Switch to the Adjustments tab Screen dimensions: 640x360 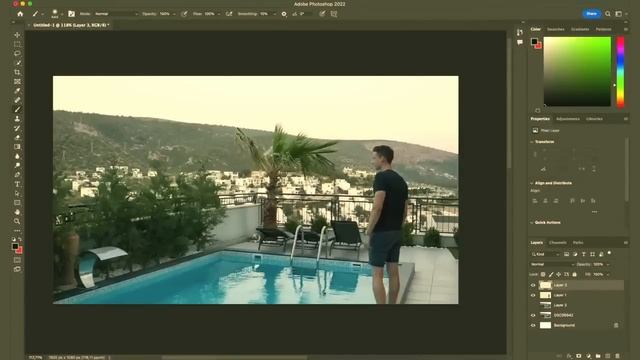(x=568, y=119)
